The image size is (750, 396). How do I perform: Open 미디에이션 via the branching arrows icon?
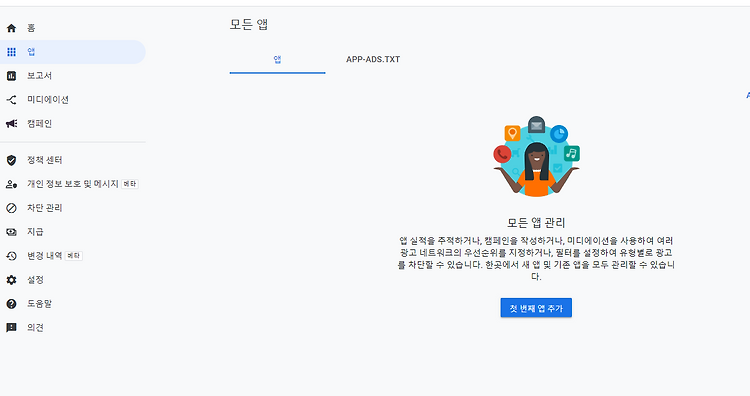point(11,100)
